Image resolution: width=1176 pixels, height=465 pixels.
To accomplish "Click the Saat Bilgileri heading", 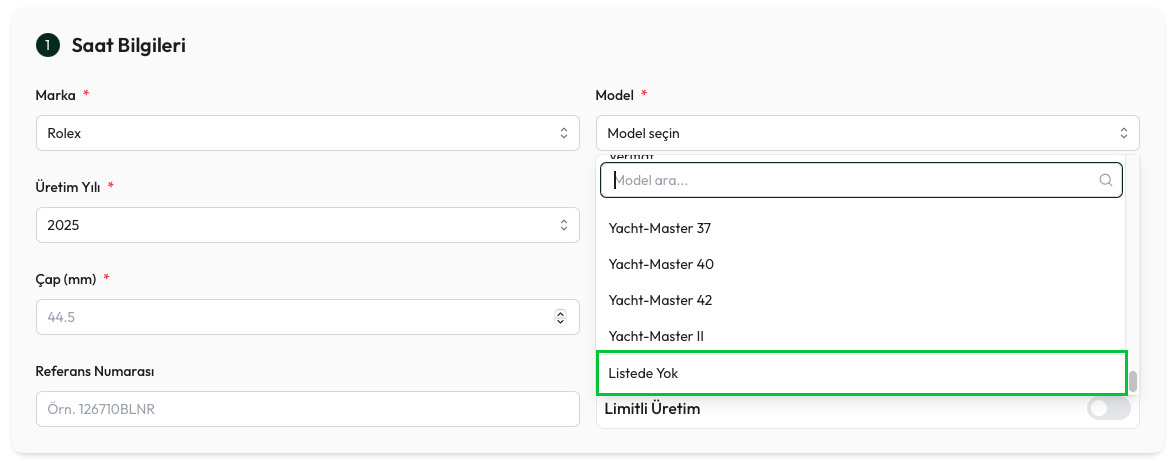I will [x=128, y=45].
